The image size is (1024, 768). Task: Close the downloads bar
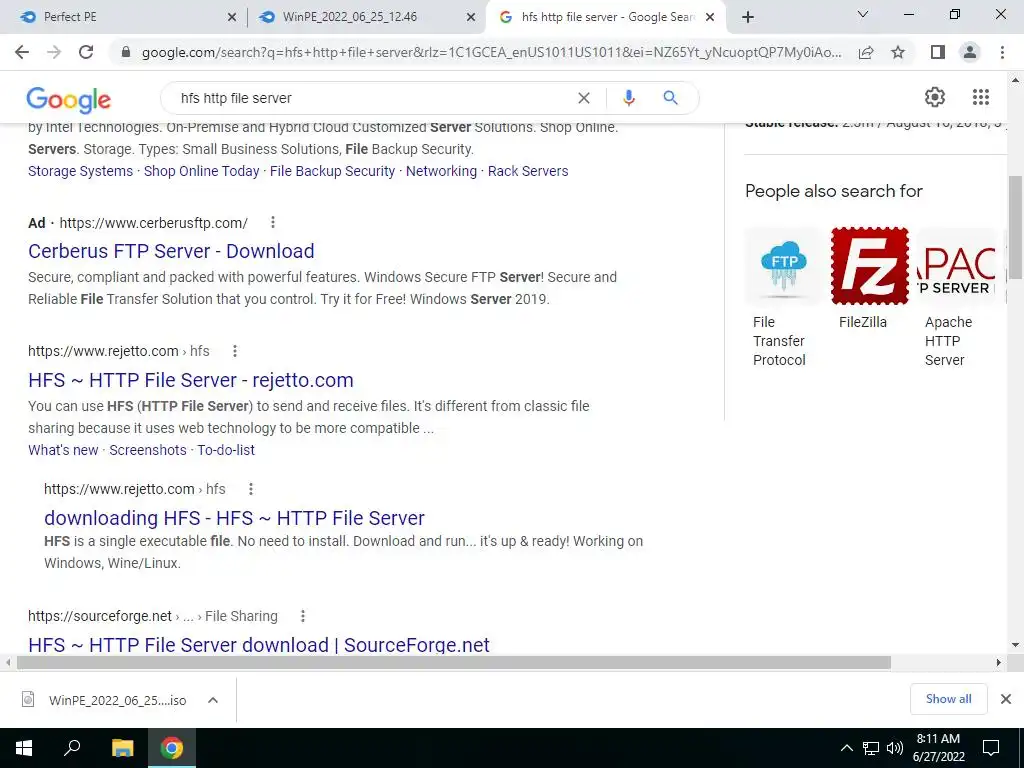click(1006, 699)
